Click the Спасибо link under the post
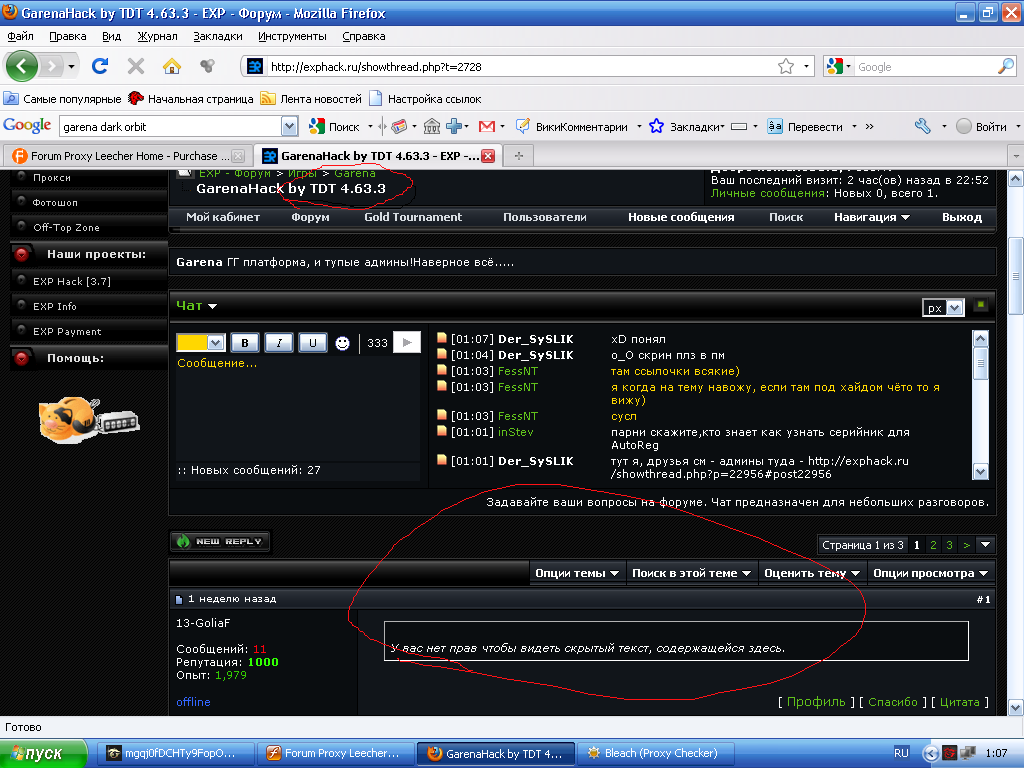This screenshot has width=1024, height=768. (x=893, y=702)
